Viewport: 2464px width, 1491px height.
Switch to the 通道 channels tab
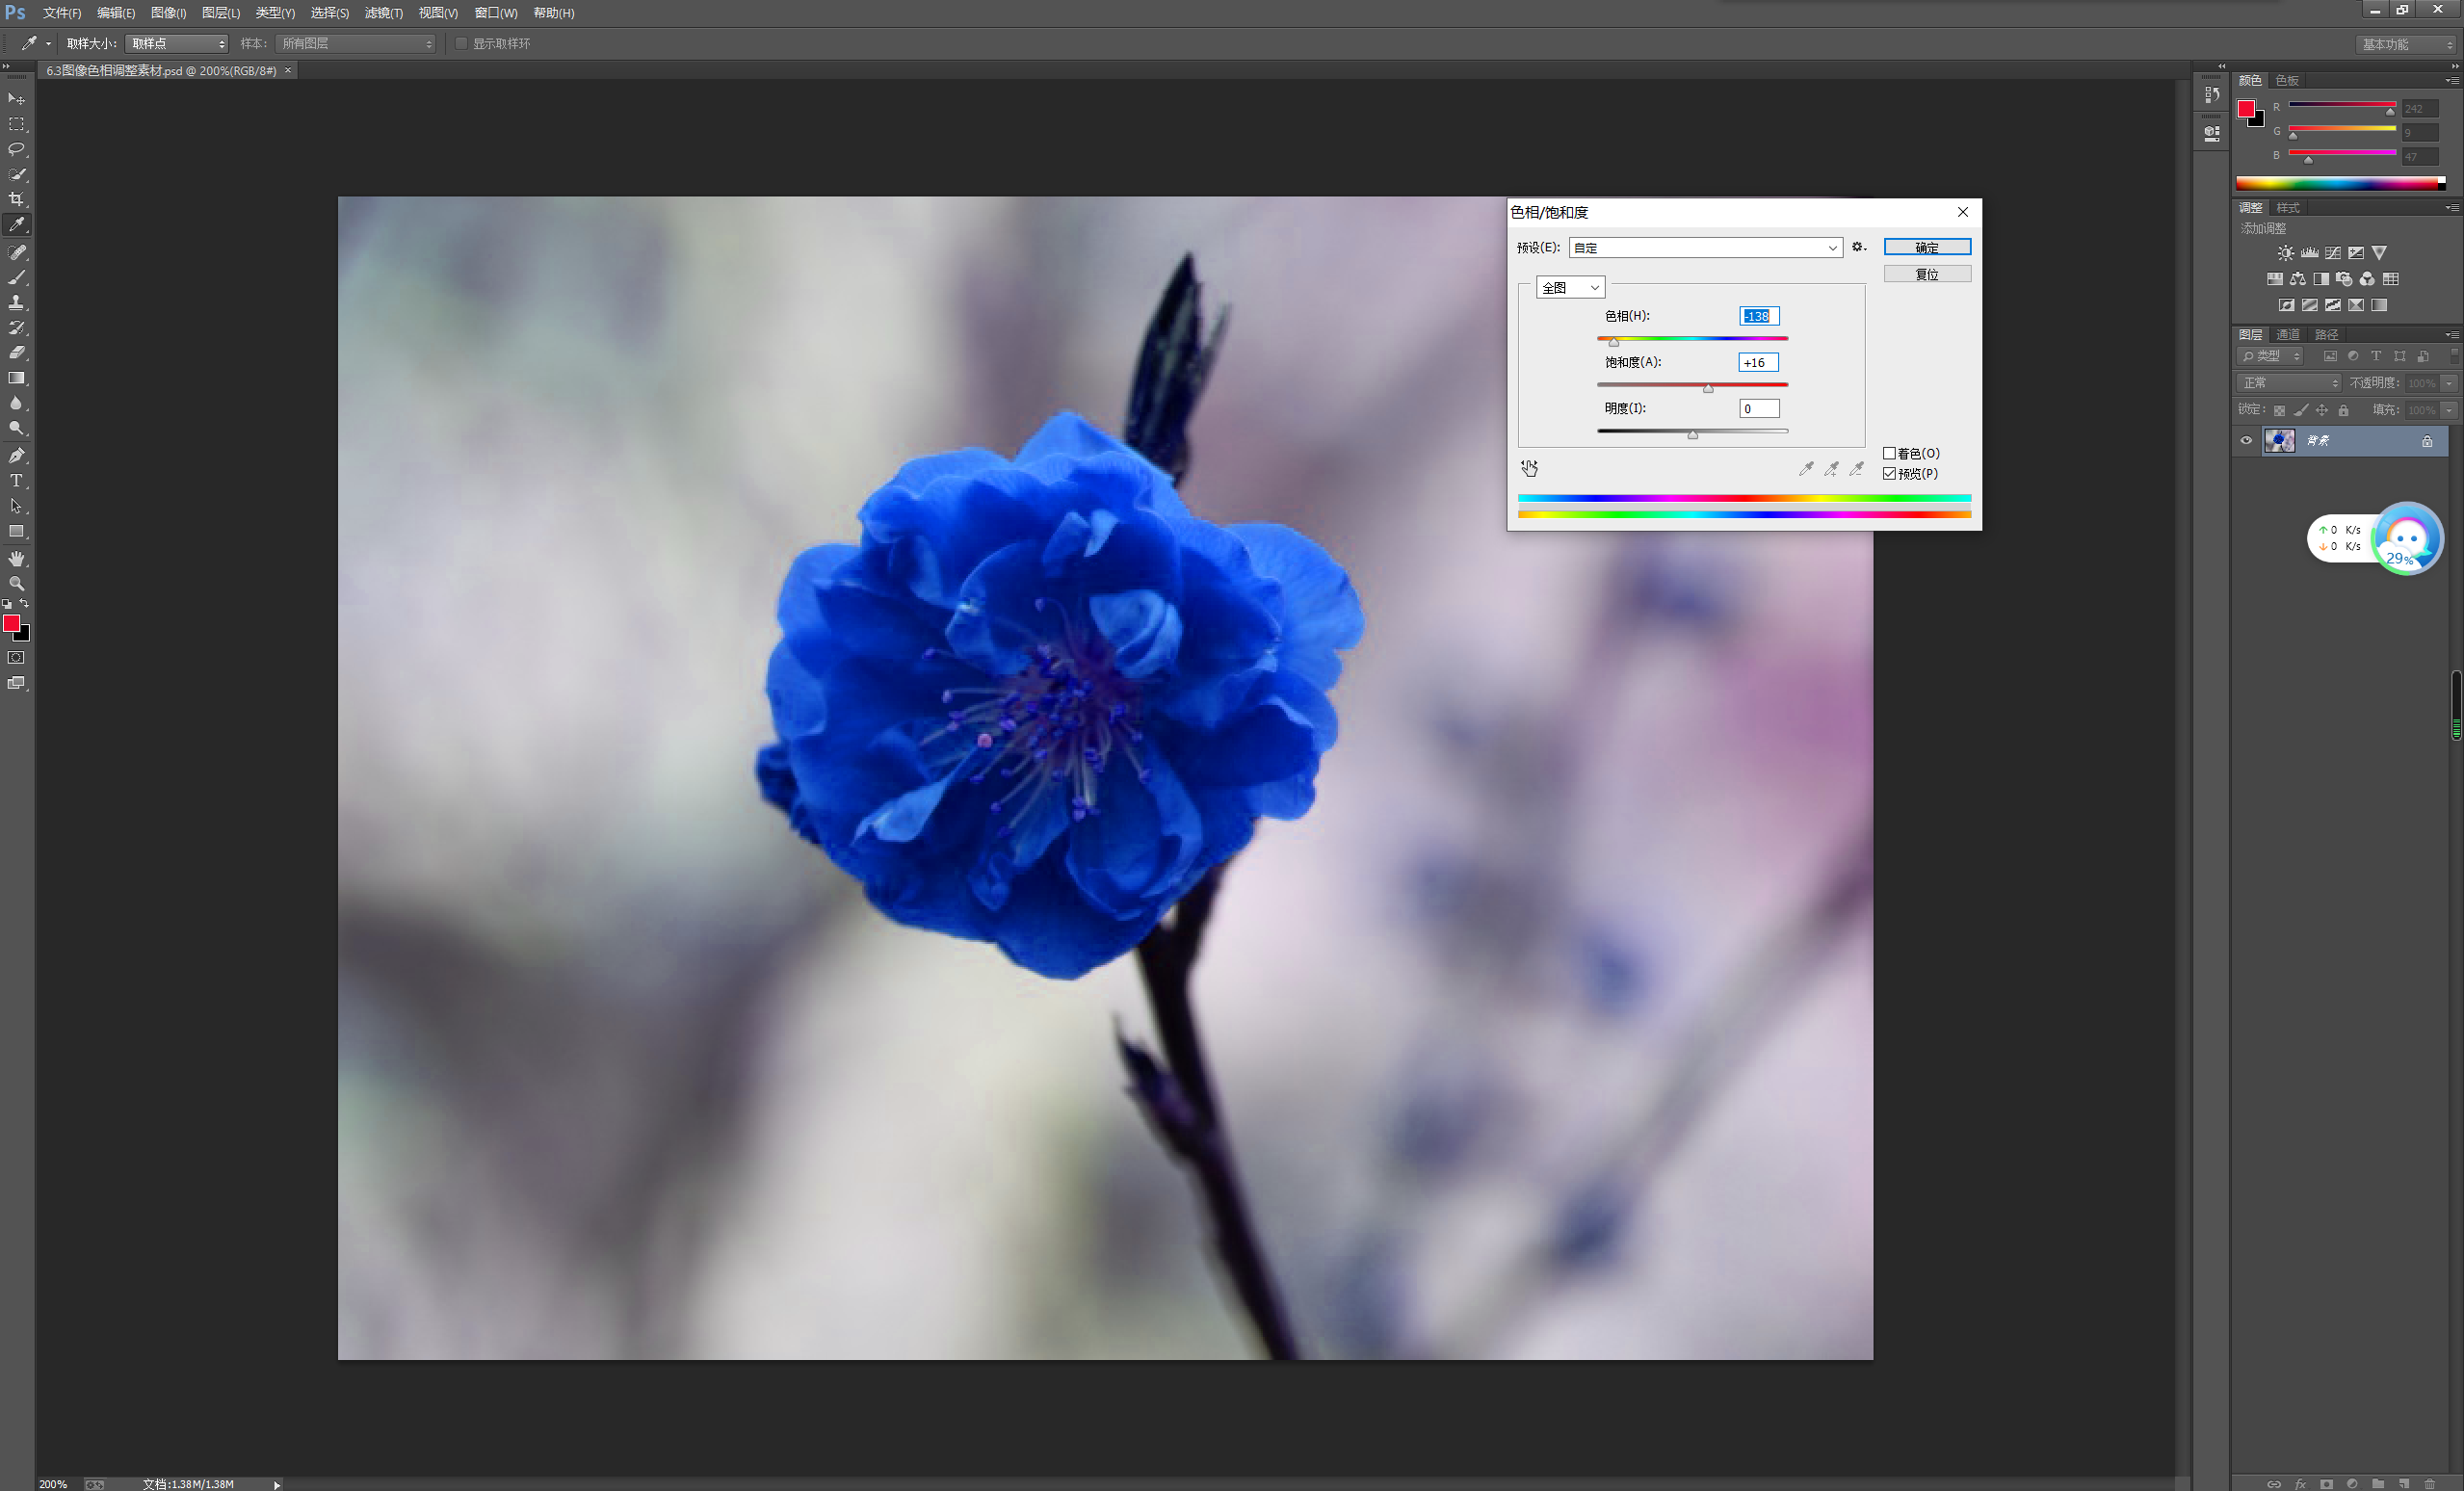coord(2287,334)
